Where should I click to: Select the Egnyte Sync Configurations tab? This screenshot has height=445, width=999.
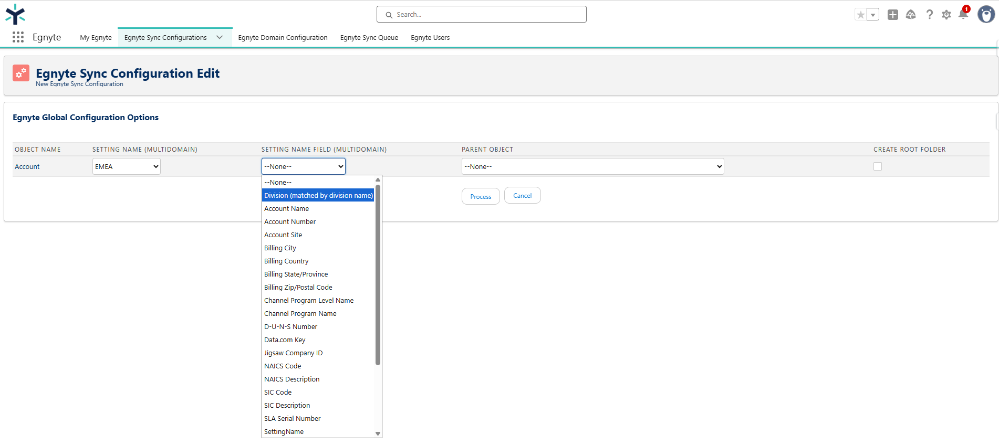pyautogui.click(x=166, y=38)
